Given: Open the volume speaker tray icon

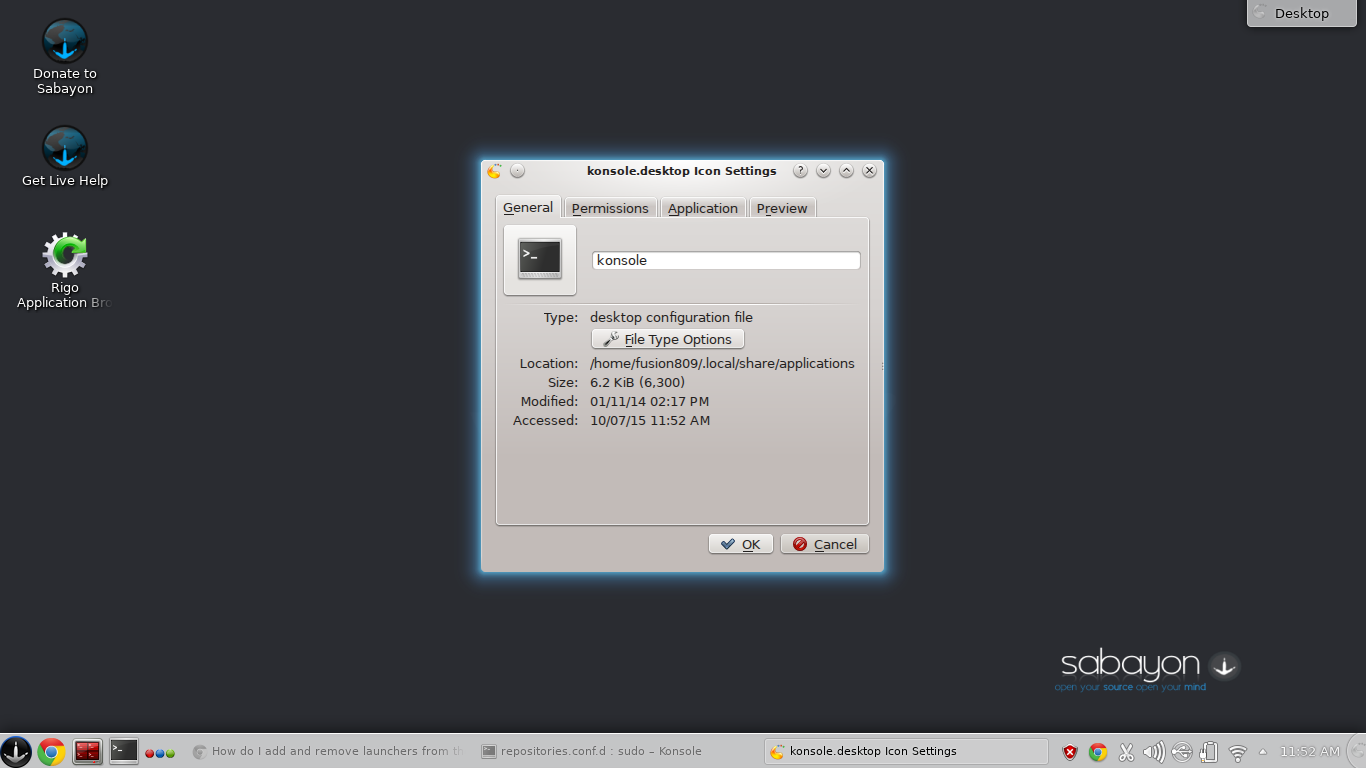Looking at the screenshot, I should click(x=1154, y=752).
